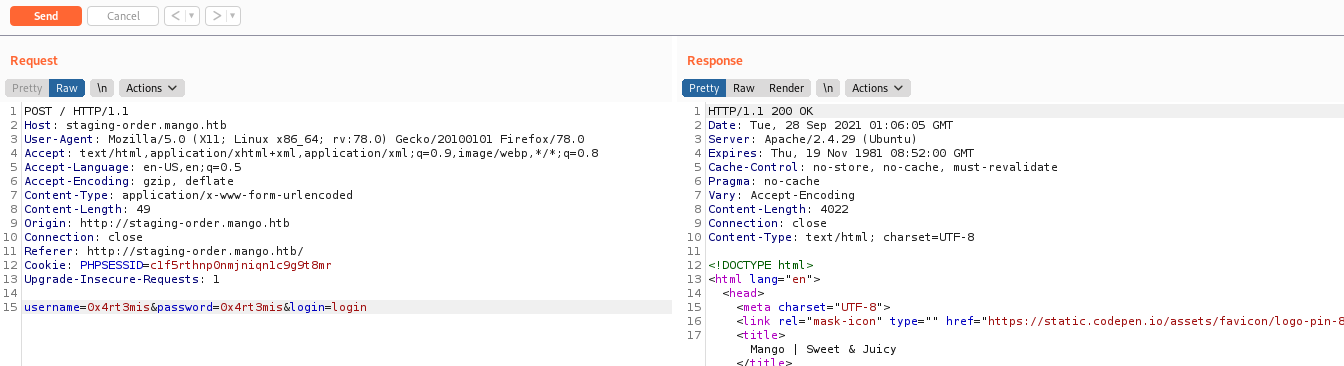
Task: Click the 'Server: Apache/2.4.29 (Ubuntu)' line
Action: point(813,139)
